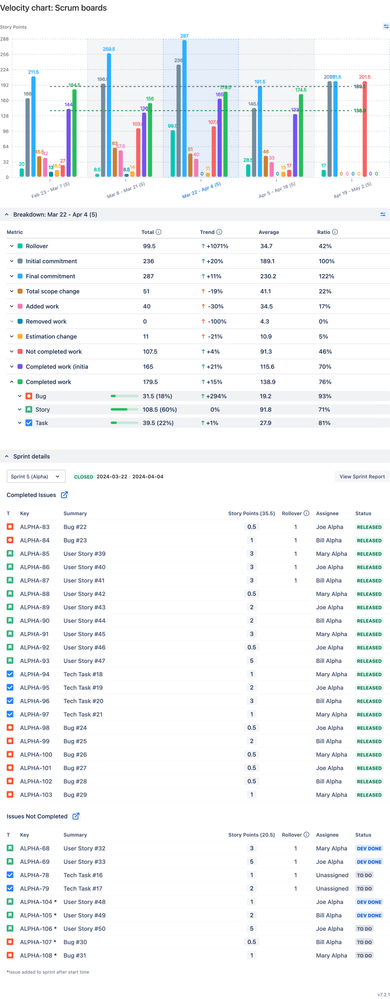Collapse the Completed work metric row
The image size is (390, 999).
coord(11,382)
